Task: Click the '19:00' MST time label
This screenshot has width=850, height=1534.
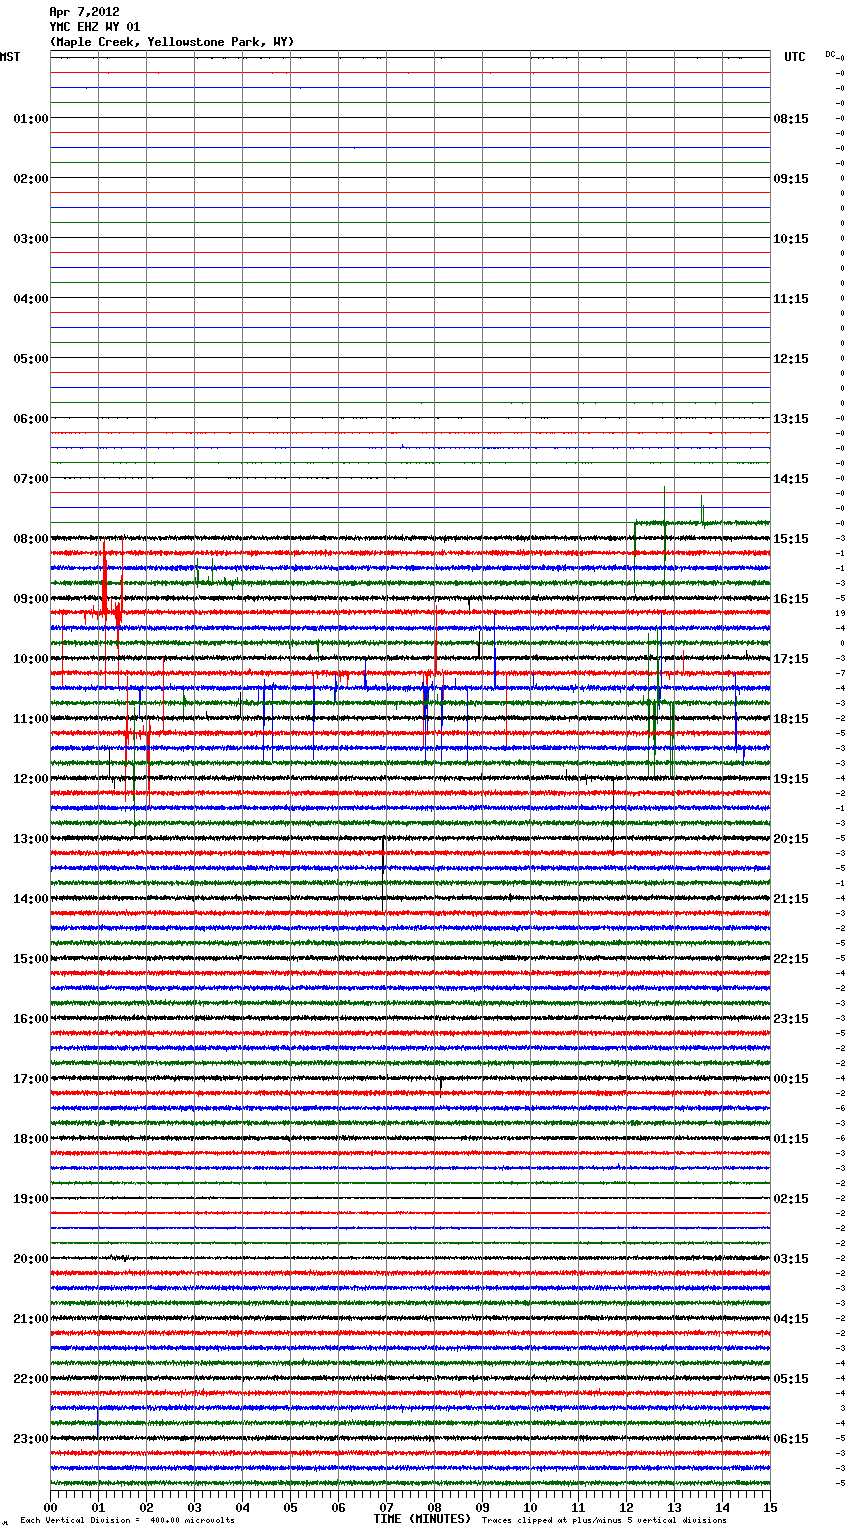Action: tap(31, 1199)
